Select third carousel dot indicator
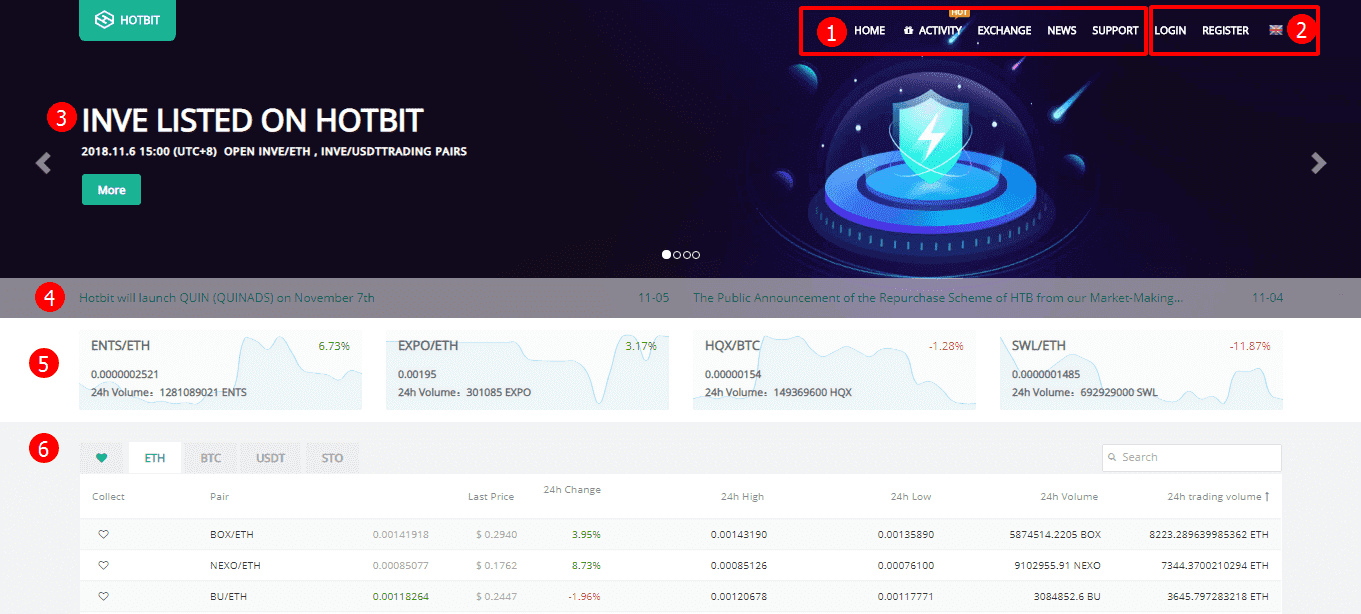The image size is (1361, 614). 686,255
